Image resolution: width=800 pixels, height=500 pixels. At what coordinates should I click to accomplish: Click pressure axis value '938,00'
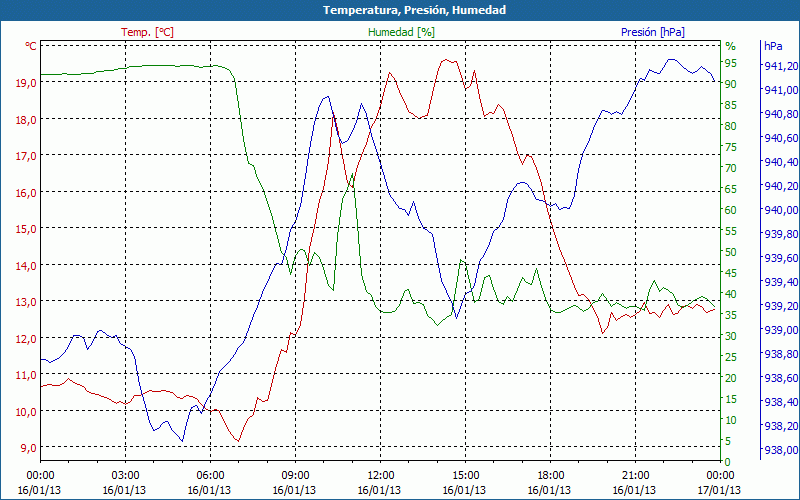pos(781,449)
